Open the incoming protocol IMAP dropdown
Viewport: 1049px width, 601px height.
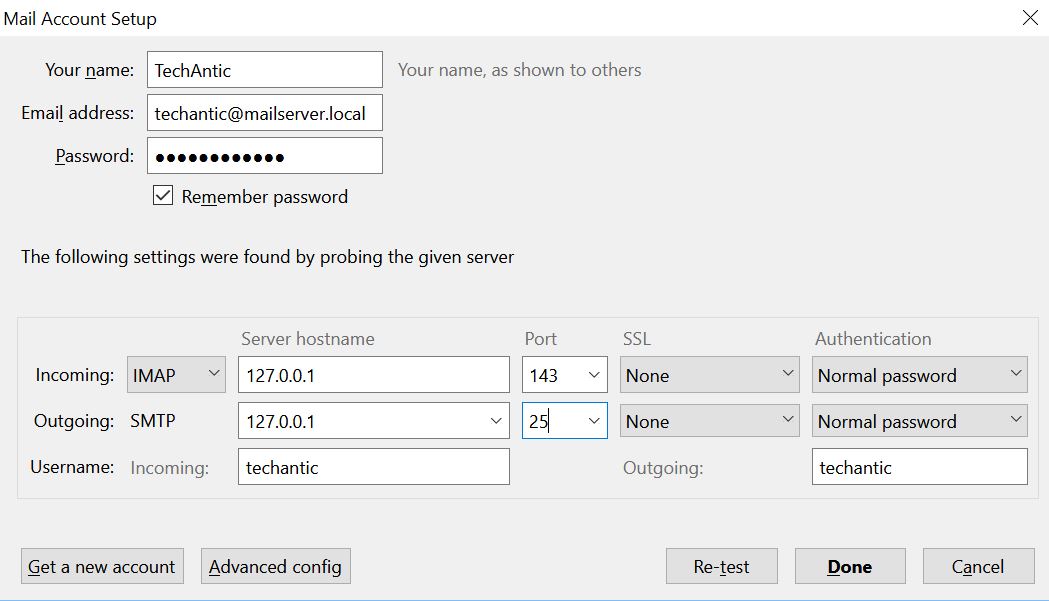click(176, 375)
